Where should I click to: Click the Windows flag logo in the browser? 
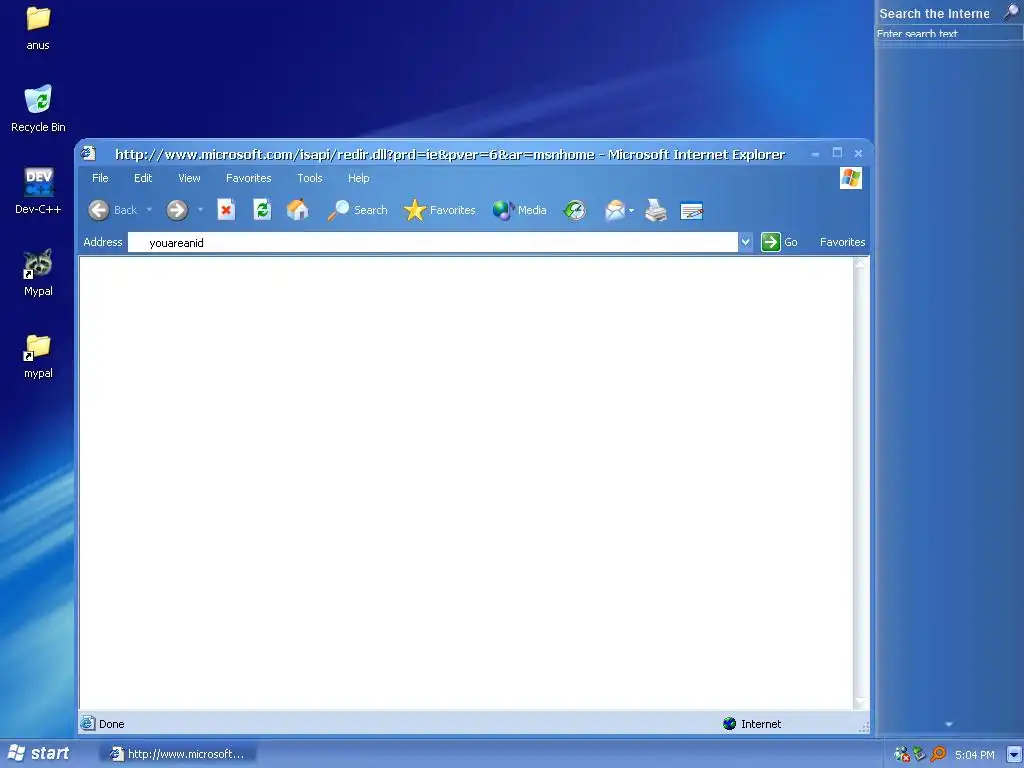[x=851, y=178]
